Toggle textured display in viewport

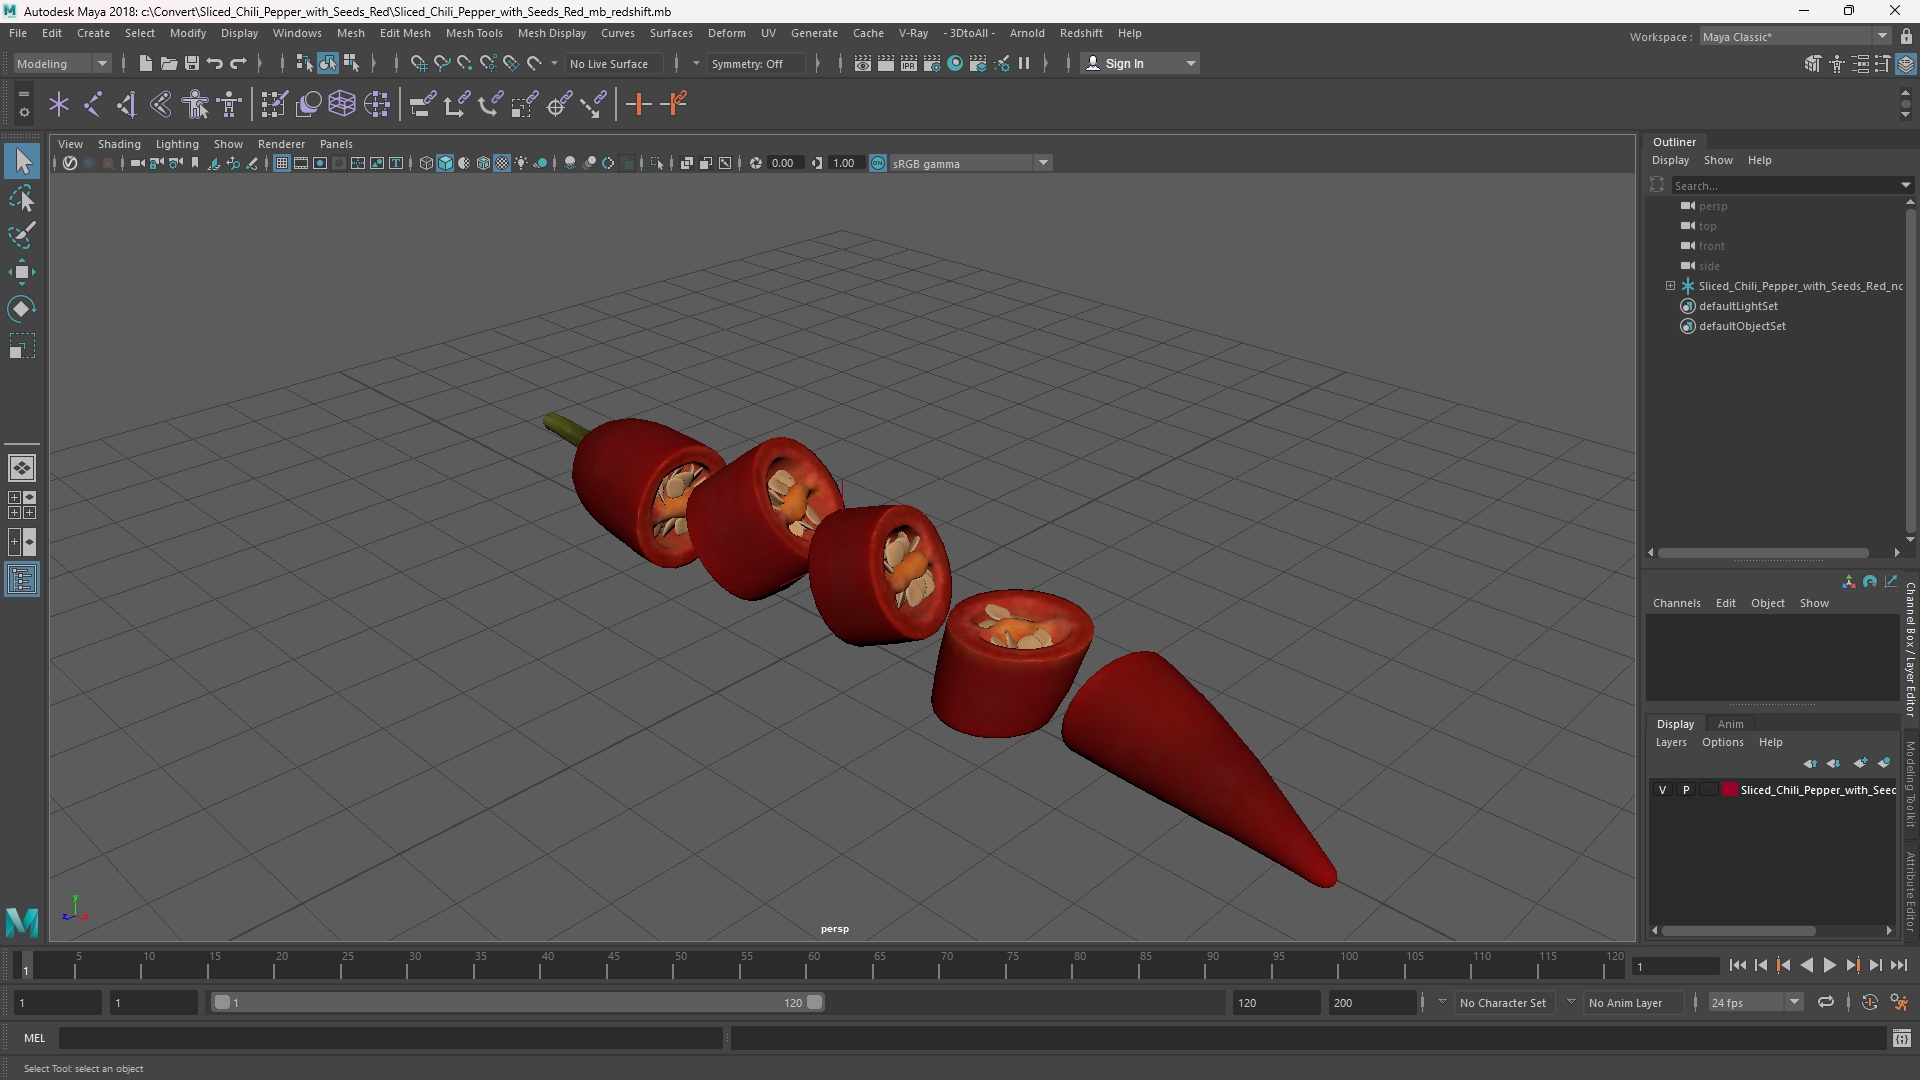[x=502, y=163]
